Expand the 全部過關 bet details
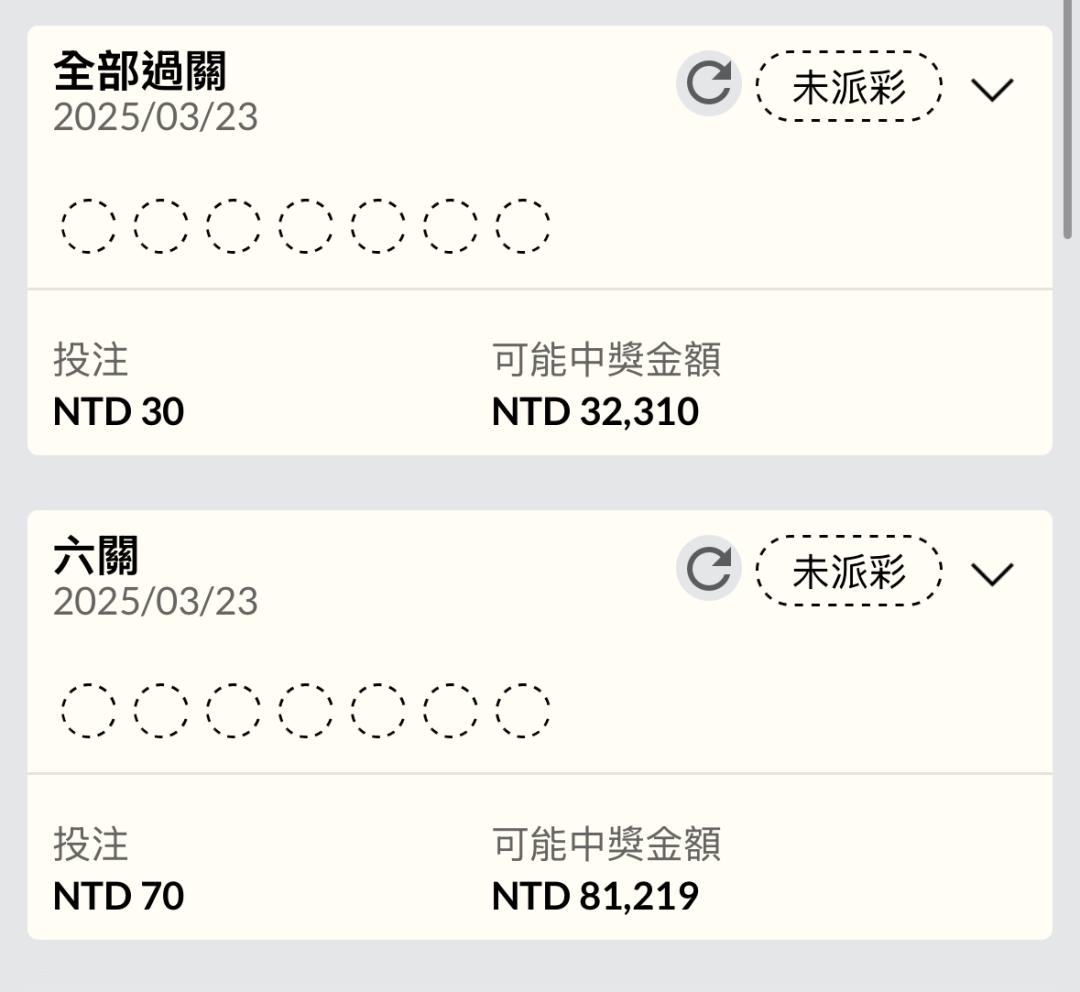 (x=992, y=90)
